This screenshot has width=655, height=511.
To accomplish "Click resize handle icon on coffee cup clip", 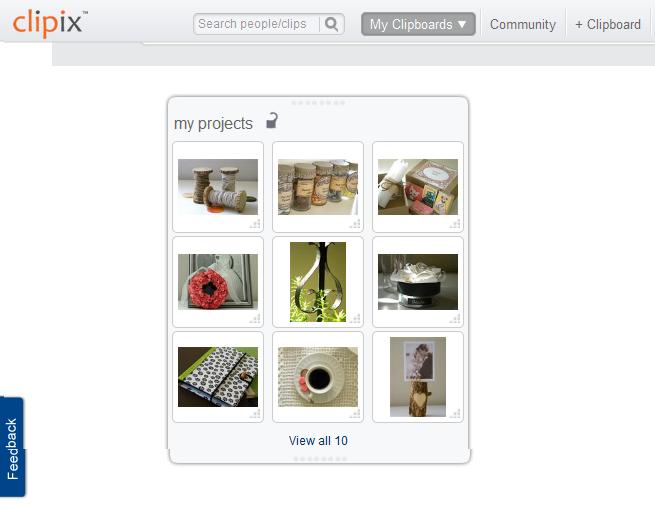I will pos(355,414).
